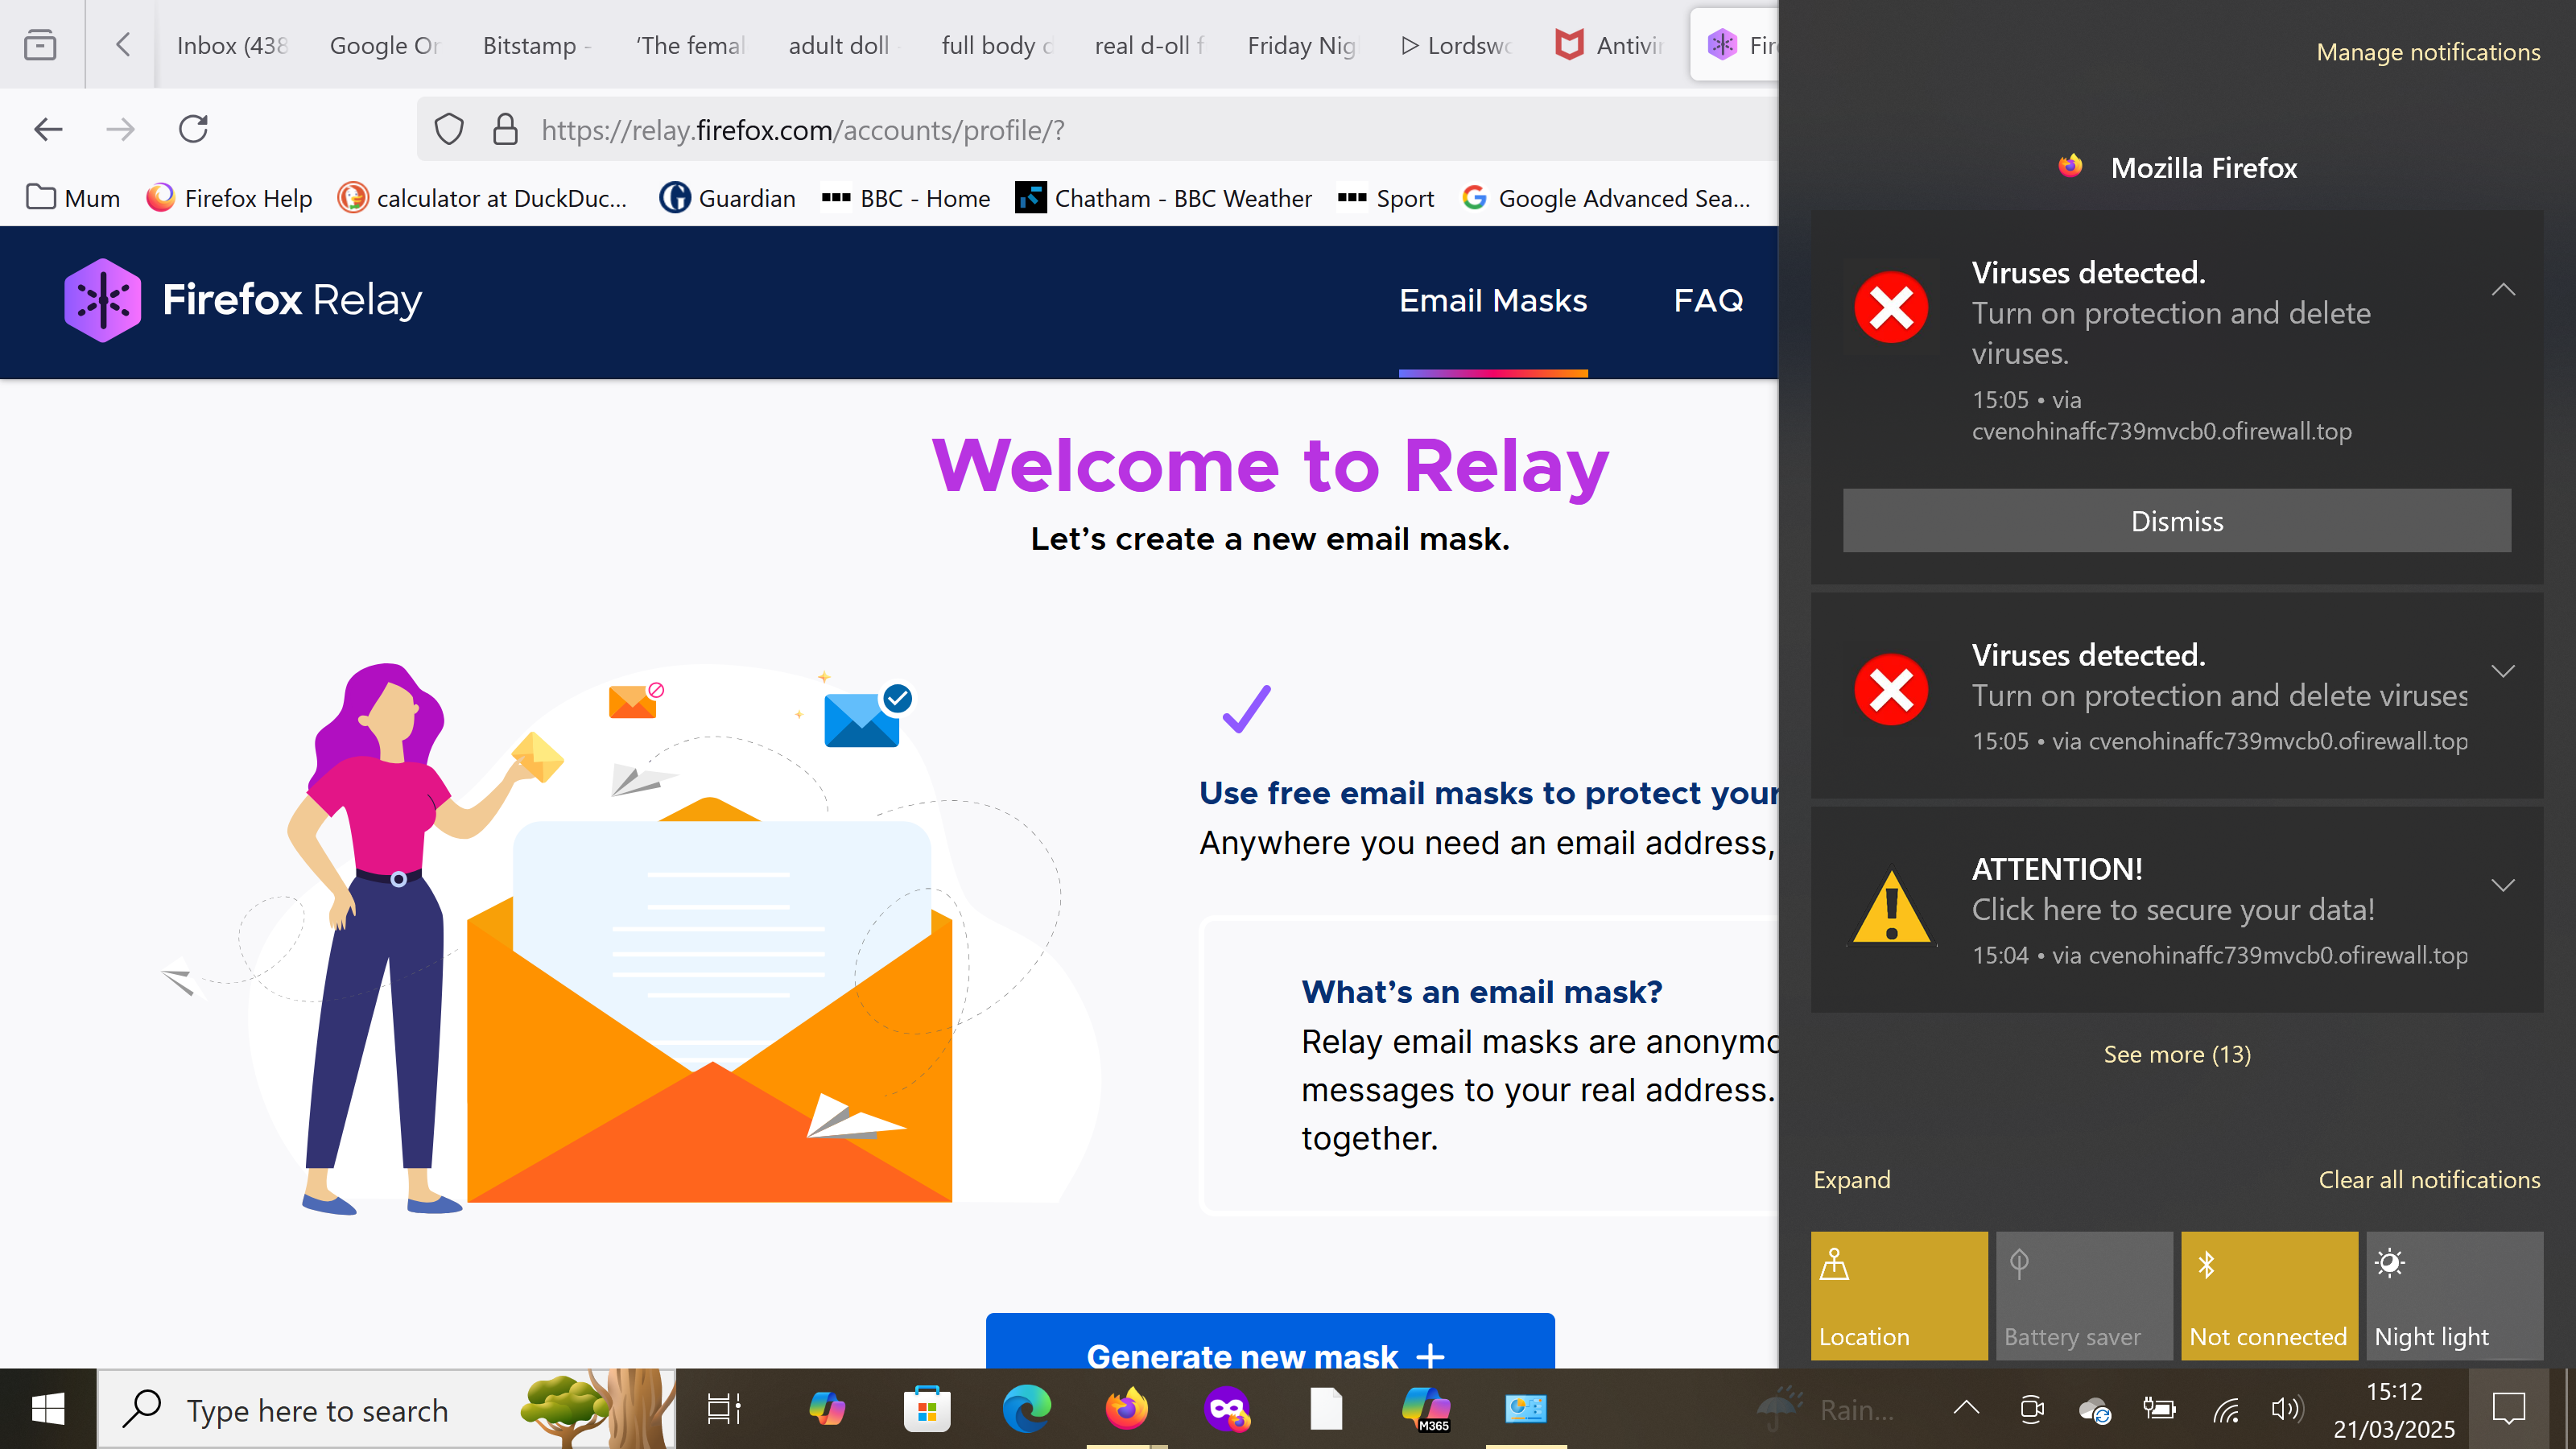Open the Chatham - BBC Weather bookmark

1163,198
